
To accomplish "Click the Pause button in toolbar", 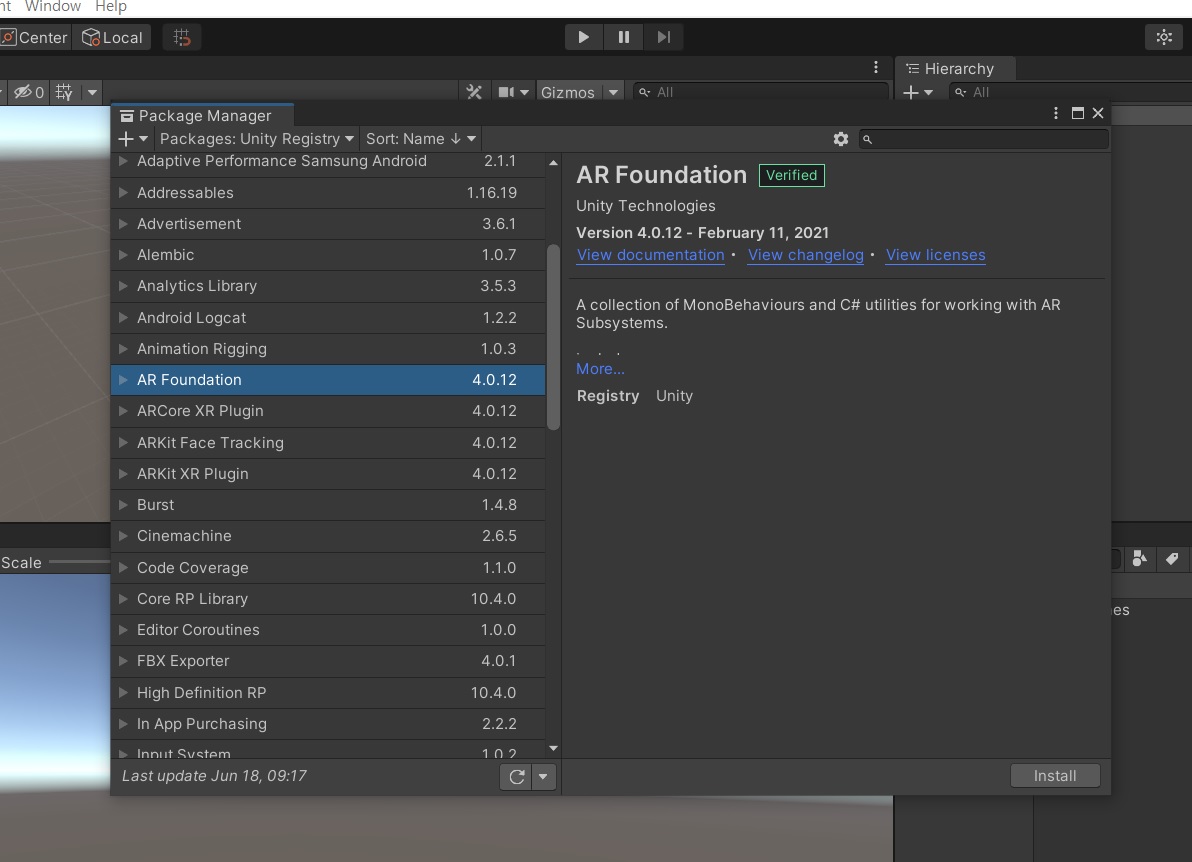I will tap(623, 37).
